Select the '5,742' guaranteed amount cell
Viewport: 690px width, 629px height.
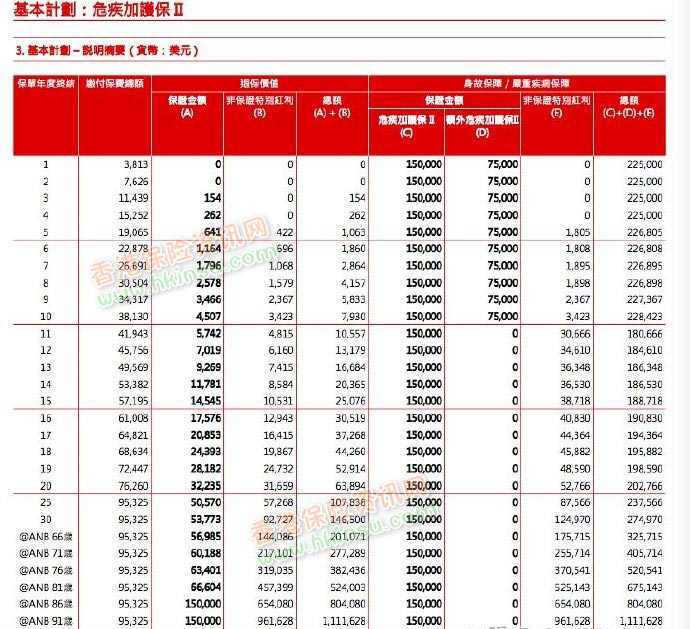click(209, 334)
